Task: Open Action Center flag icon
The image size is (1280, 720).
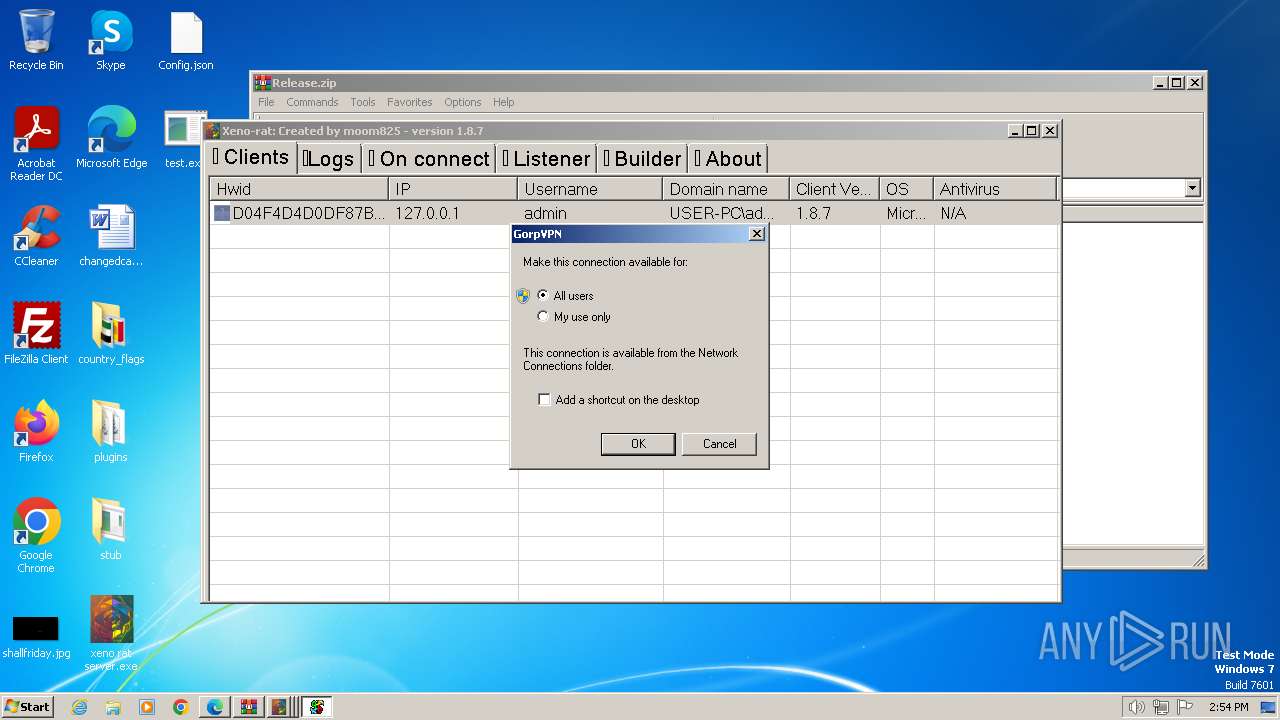Action: tap(1185, 707)
